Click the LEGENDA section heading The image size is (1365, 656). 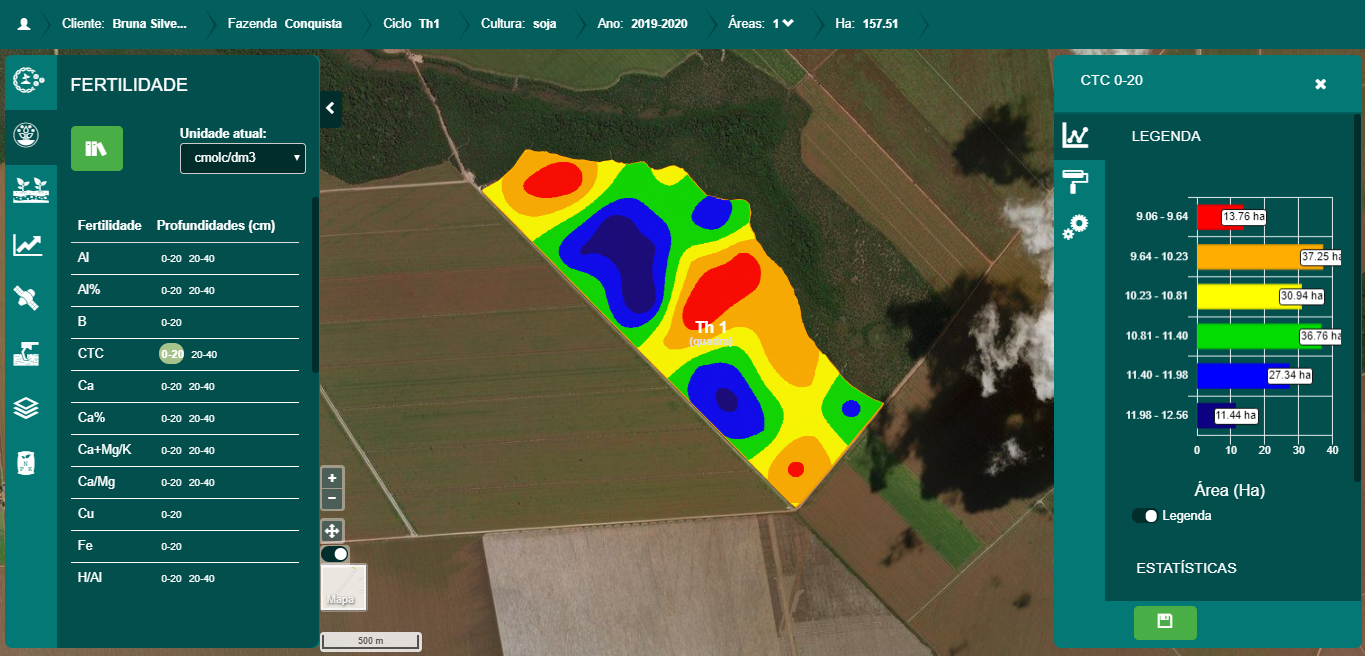1166,136
